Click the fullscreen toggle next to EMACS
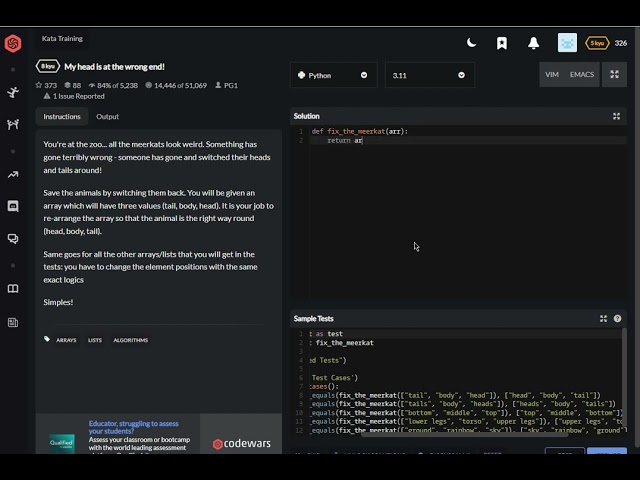The height and width of the screenshot is (480, 640). 614,74
